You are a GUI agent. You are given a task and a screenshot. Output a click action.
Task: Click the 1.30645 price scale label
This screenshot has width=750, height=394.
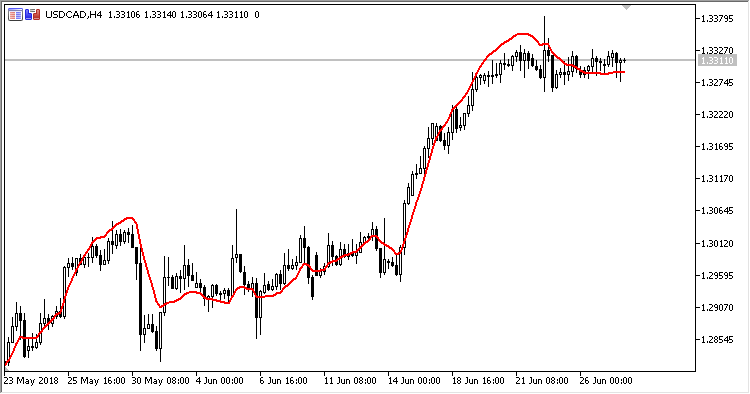click(717, 211)
